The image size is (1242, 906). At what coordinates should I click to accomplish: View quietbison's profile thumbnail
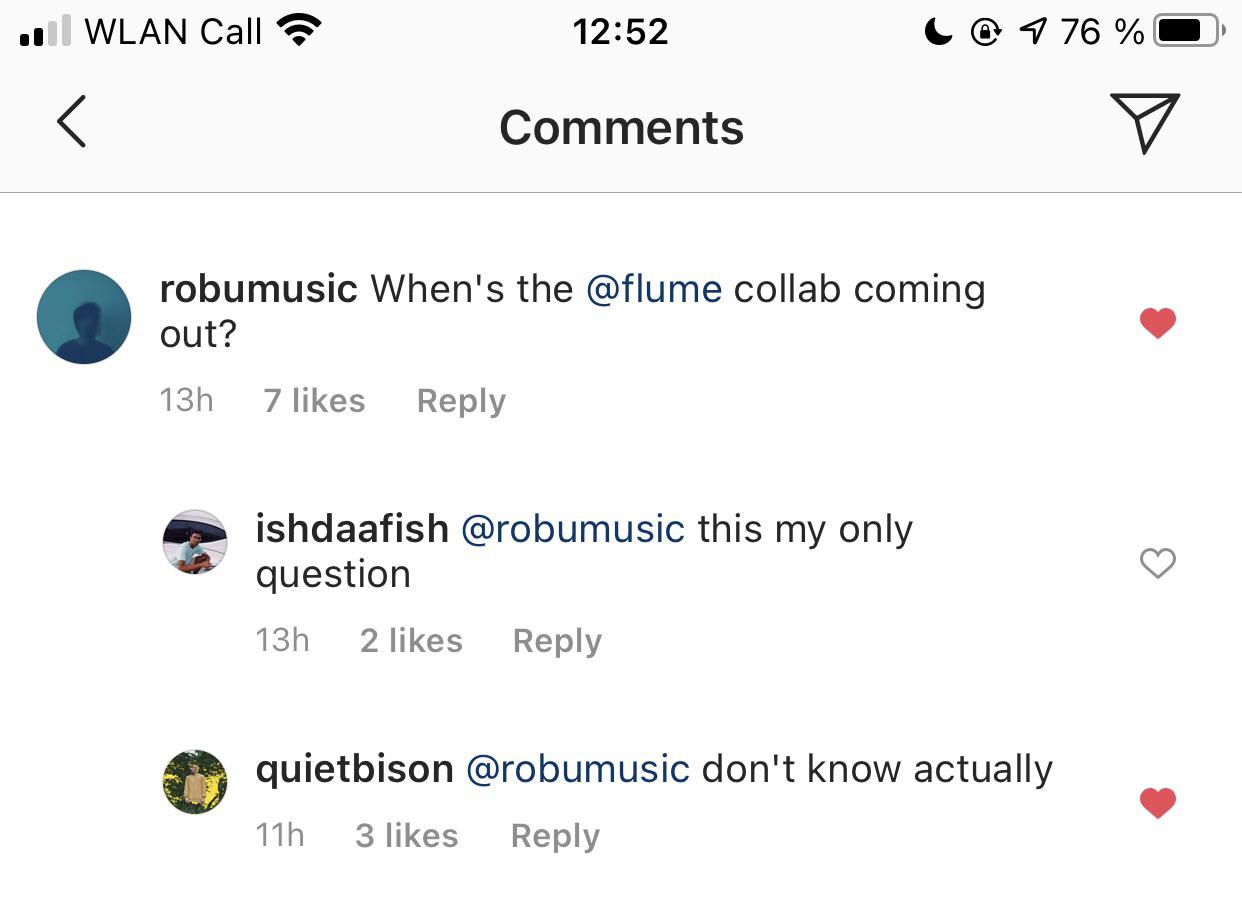click(195, 781)
